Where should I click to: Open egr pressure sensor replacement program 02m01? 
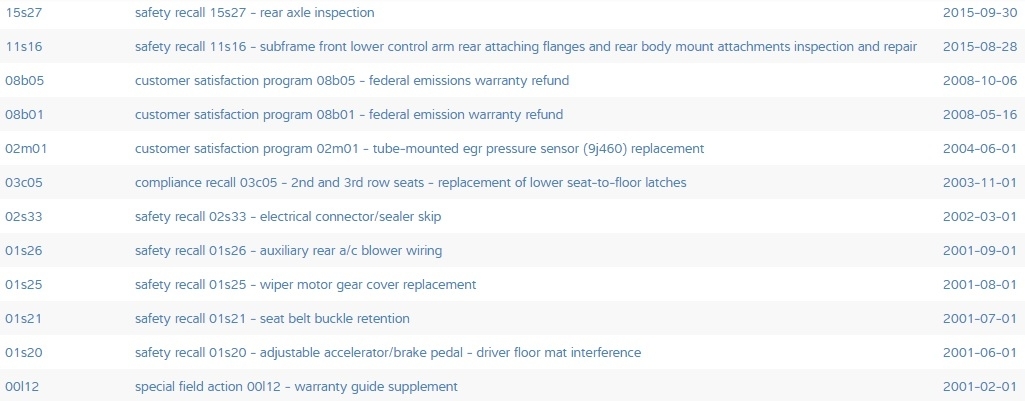pyautogui.click(x=419, y=149)
